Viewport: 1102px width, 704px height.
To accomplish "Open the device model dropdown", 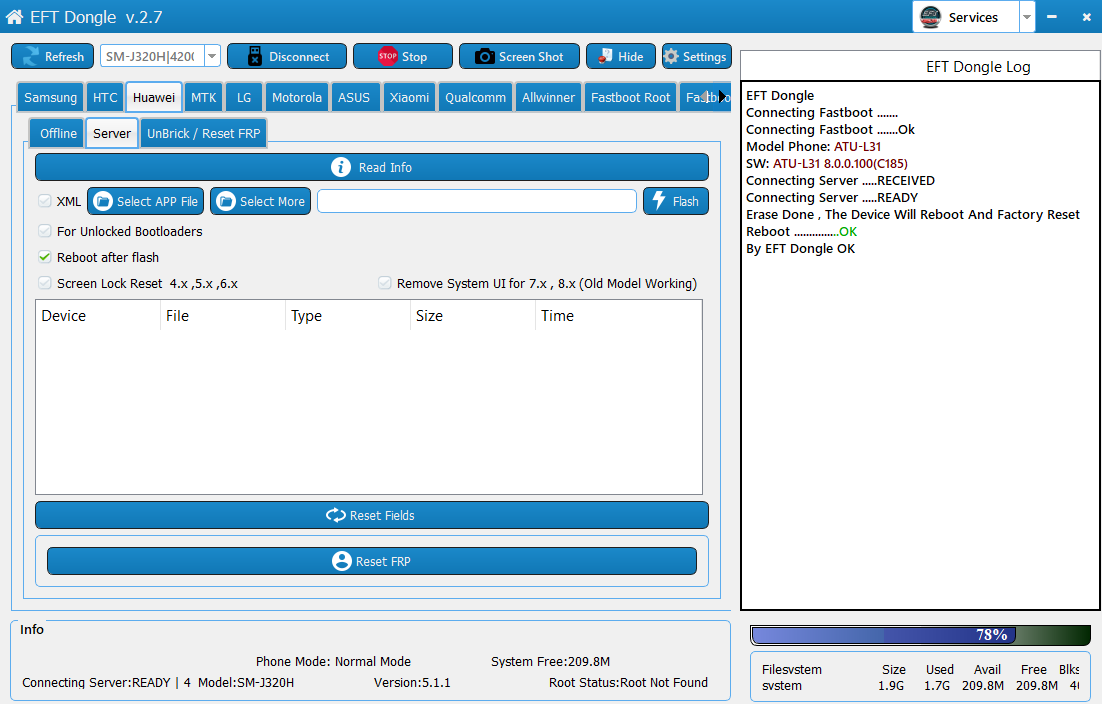I will point(210,56).
